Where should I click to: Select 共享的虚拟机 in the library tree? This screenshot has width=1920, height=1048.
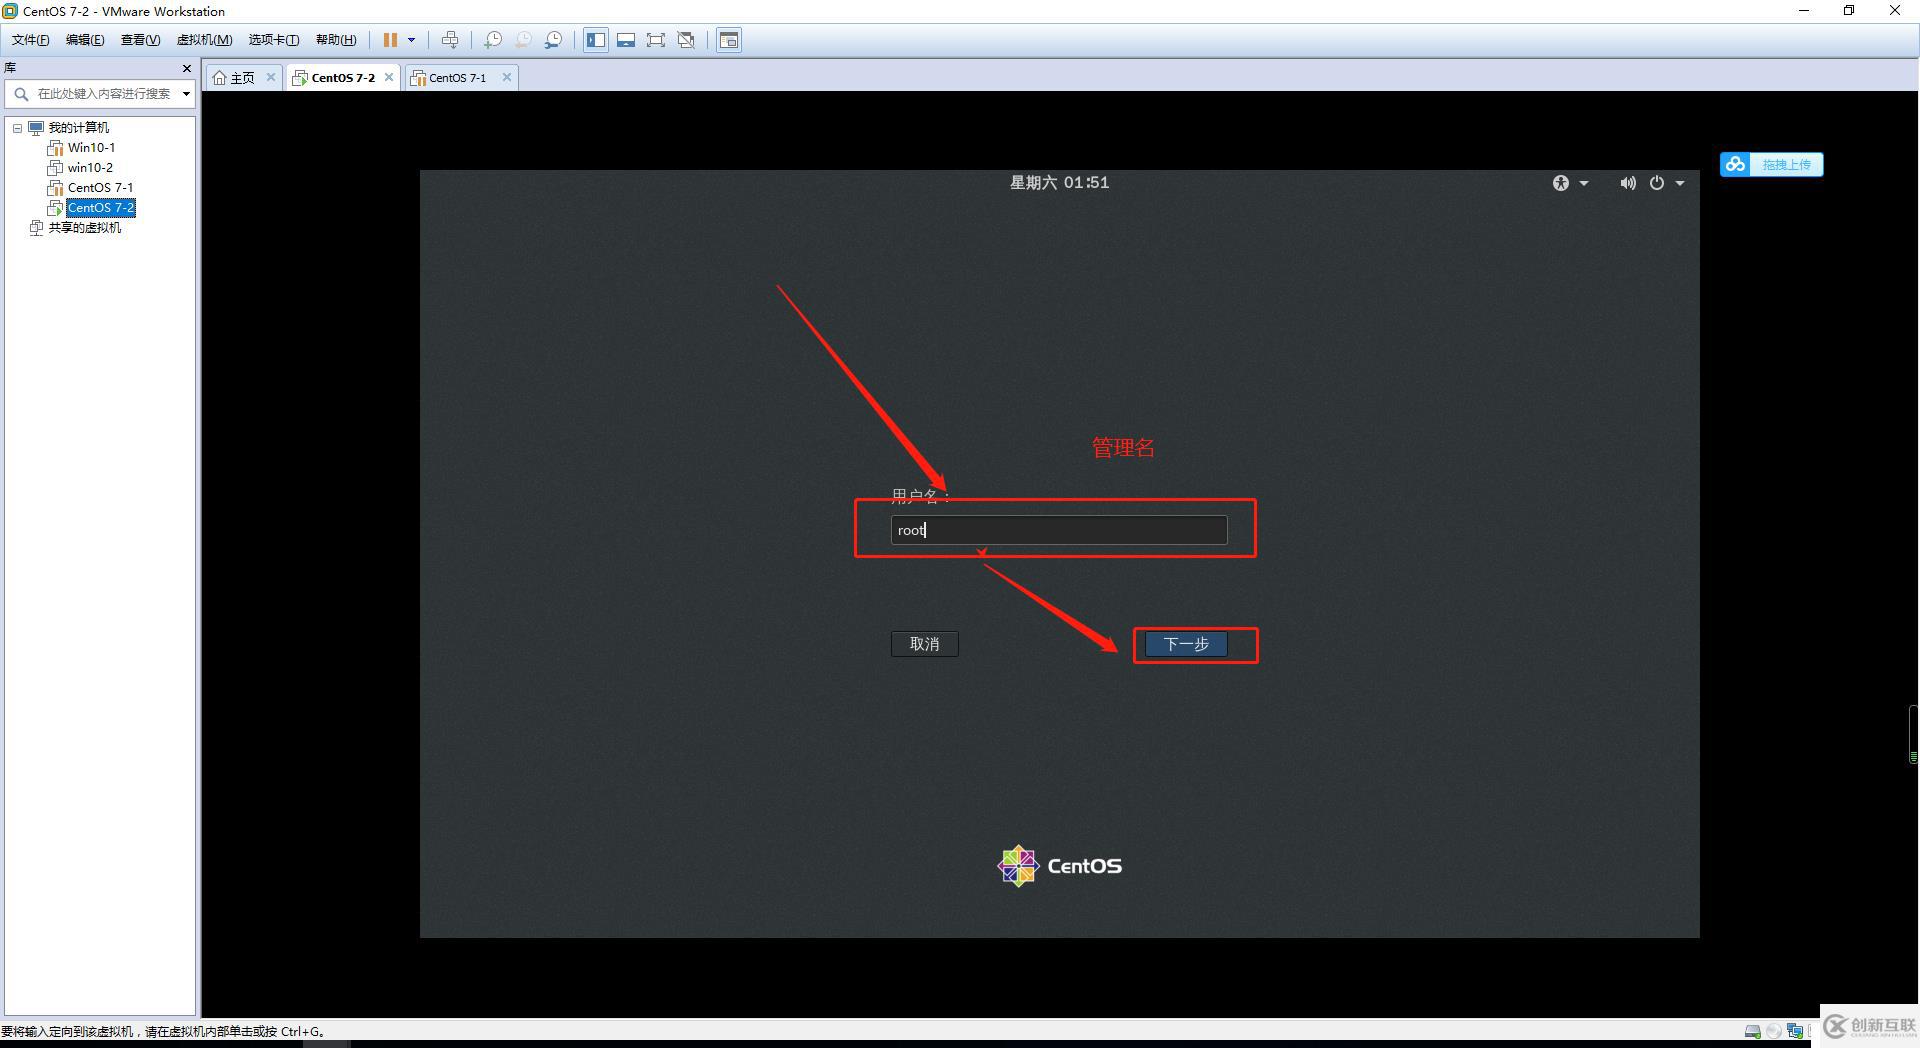84,227
